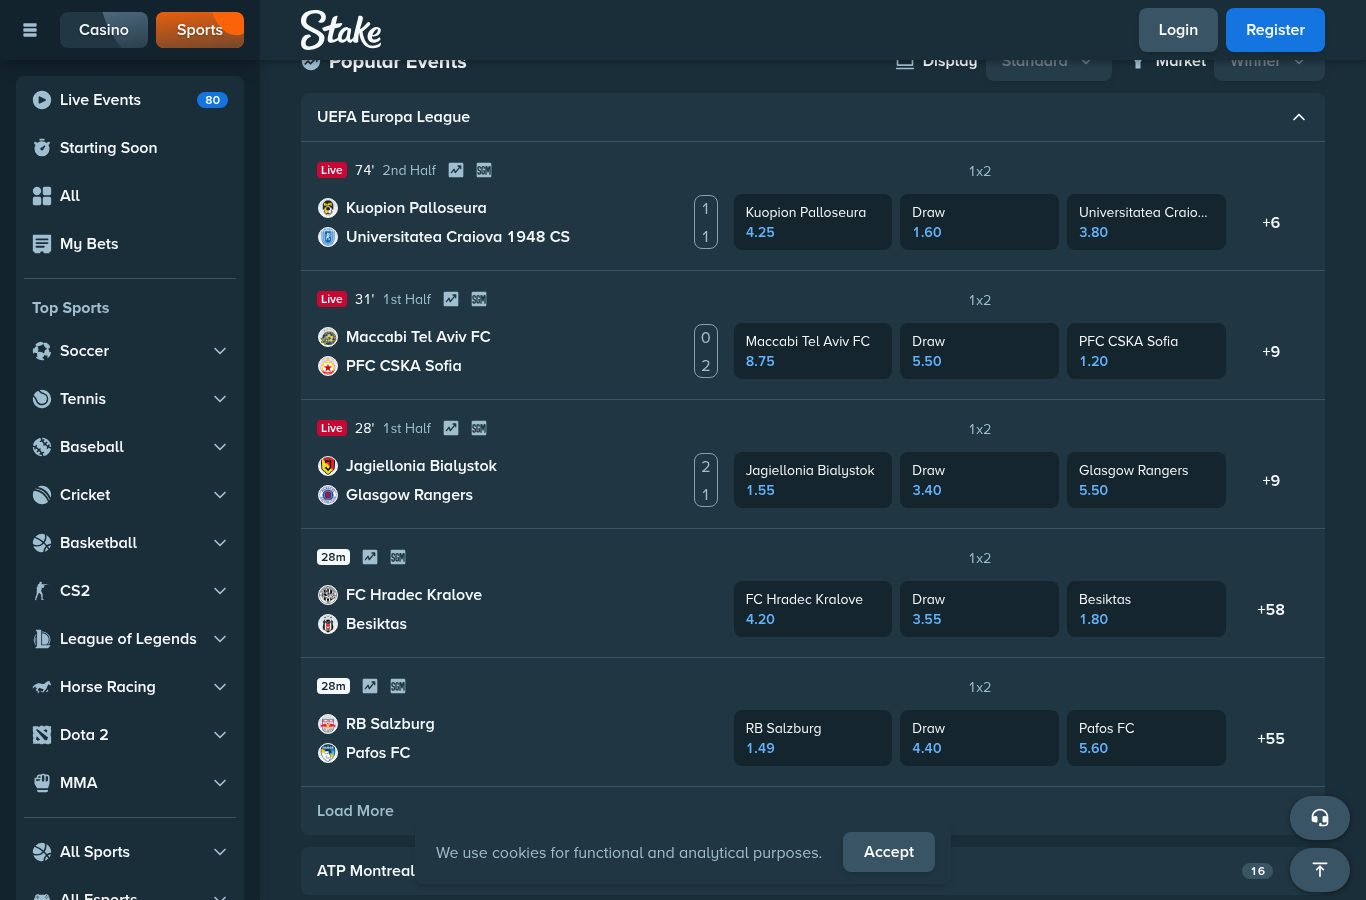The image size is (1366, 900).
Task: Bet on PFC CSKA Sofia at 1.20
Action: pyautogui.click(x=1146, y=351)
